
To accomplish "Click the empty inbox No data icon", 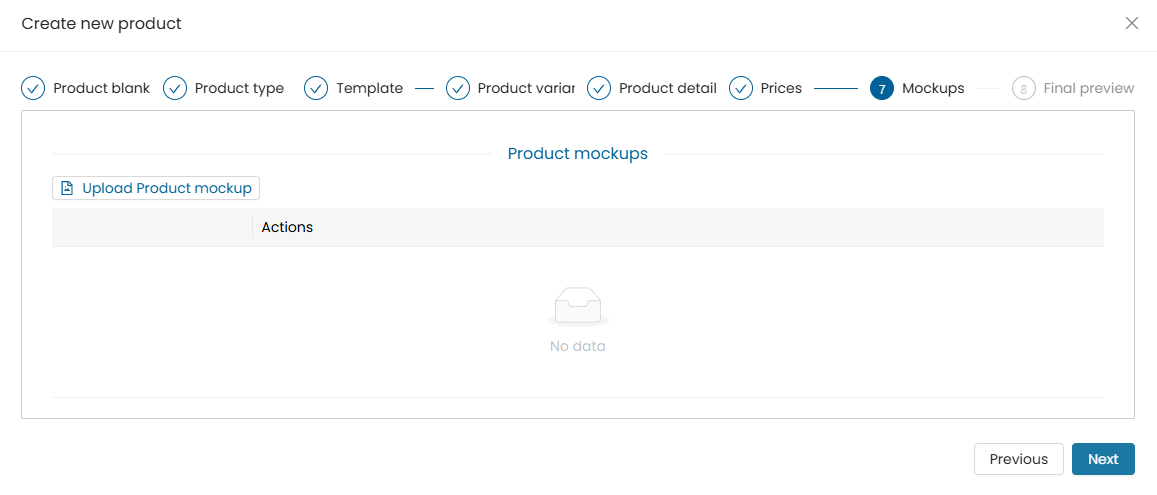I will (x=578, y=307).
